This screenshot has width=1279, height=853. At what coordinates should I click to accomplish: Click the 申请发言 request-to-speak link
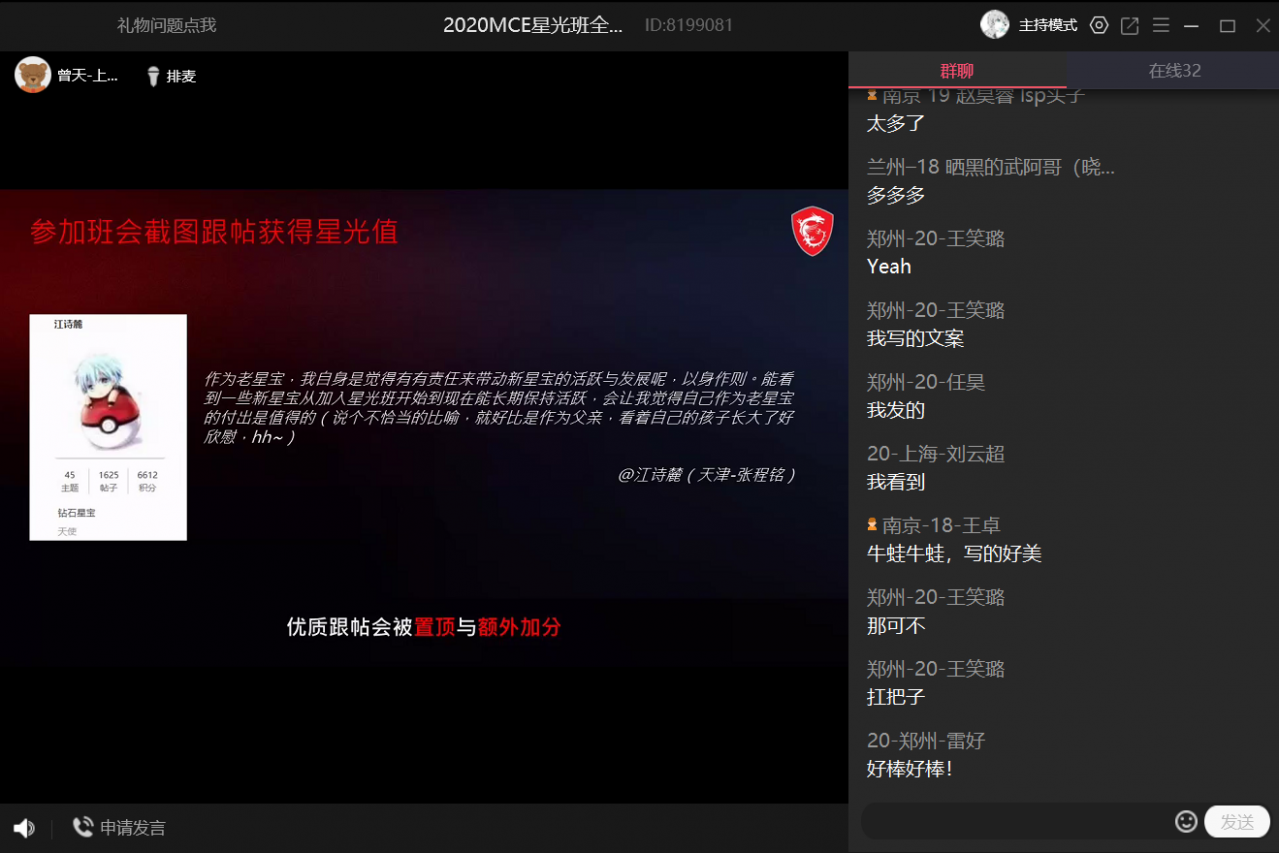tap(133, 828)
